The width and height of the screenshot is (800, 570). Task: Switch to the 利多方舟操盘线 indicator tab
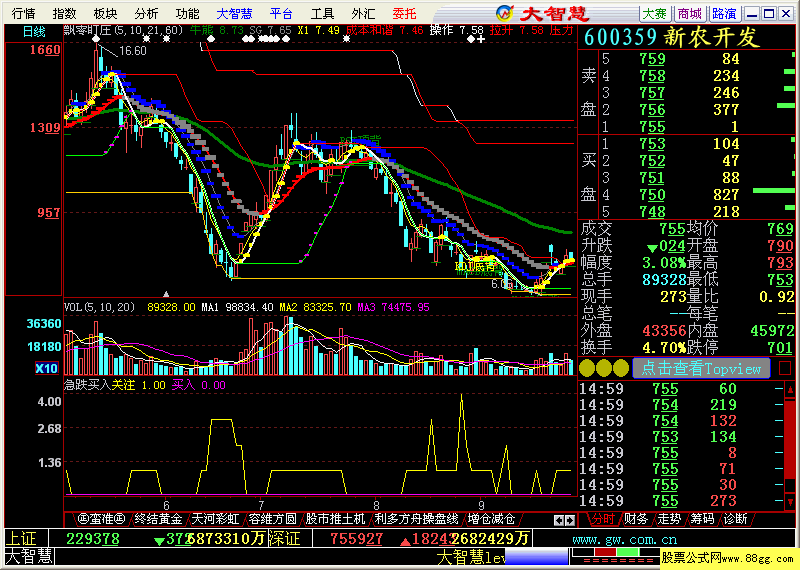(416, 519)
